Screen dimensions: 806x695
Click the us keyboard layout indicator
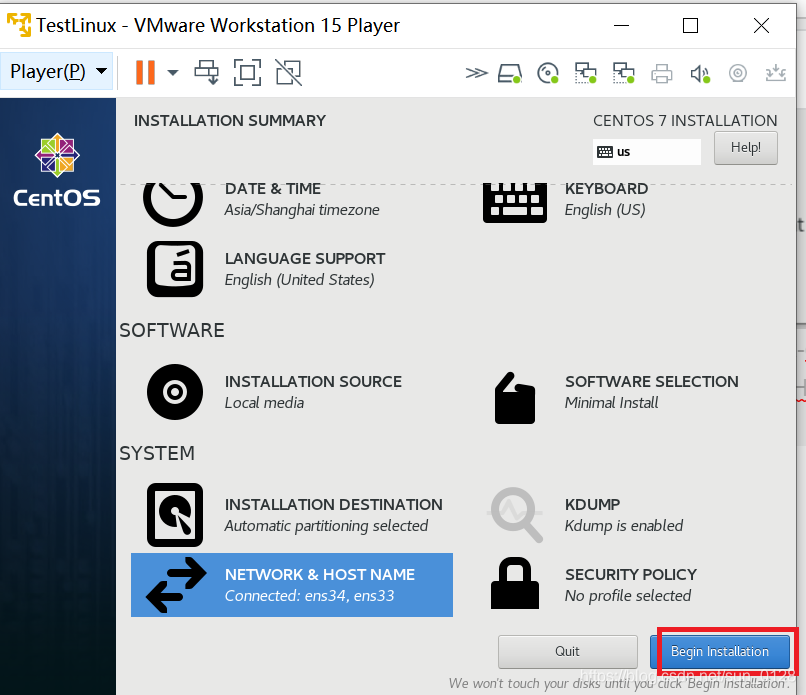(647, 152)
